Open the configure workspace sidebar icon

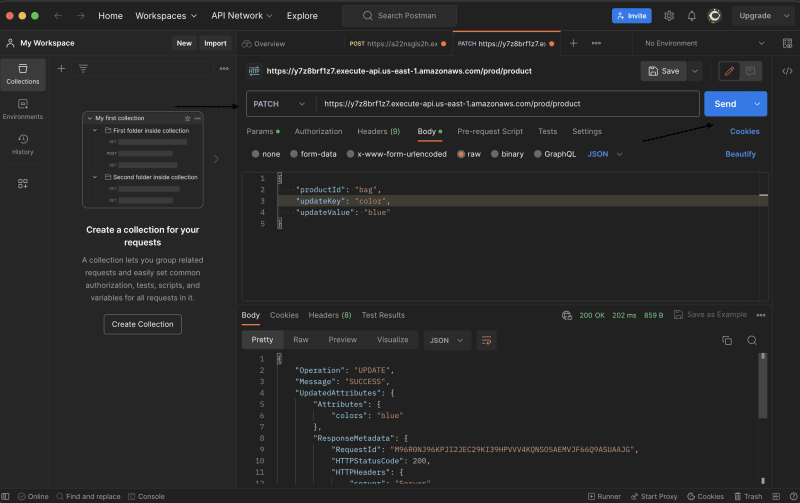click(22, 184)
